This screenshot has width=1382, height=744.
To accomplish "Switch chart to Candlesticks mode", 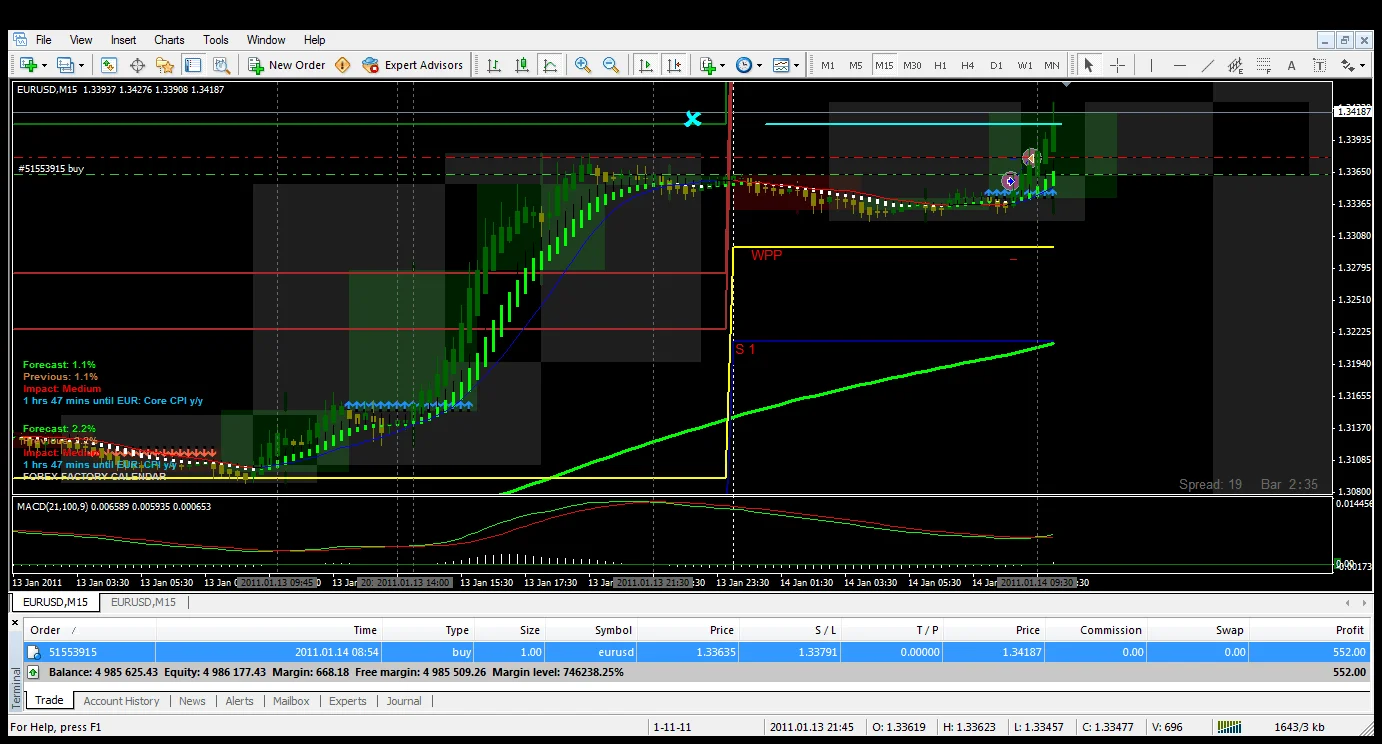I will coord(522,65).
